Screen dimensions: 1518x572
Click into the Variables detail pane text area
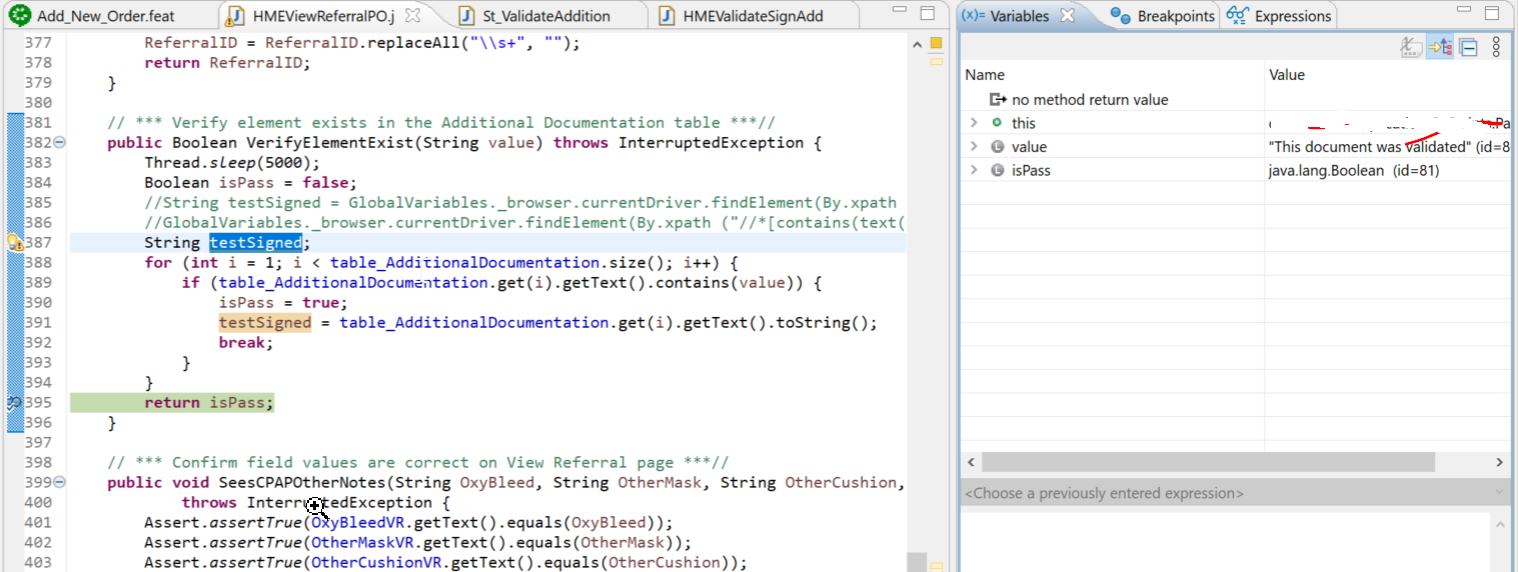1225,542
